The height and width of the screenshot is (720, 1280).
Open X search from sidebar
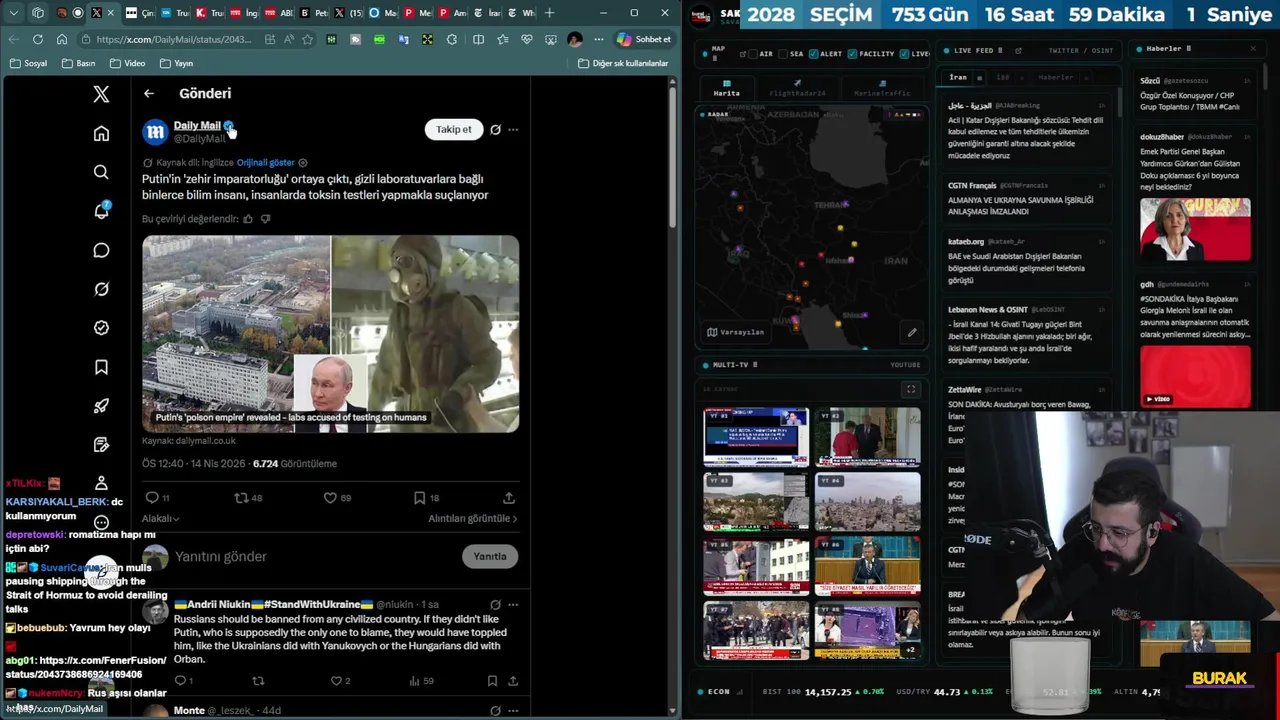[101, 172]
